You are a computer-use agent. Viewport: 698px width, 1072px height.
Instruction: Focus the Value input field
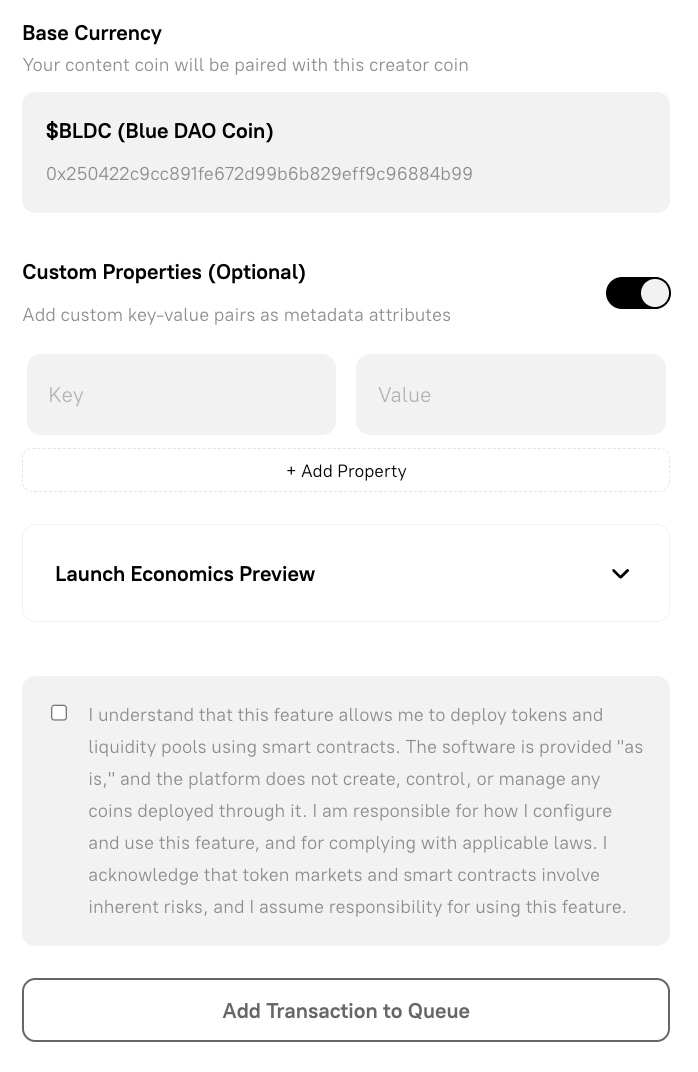click(510, 394)
